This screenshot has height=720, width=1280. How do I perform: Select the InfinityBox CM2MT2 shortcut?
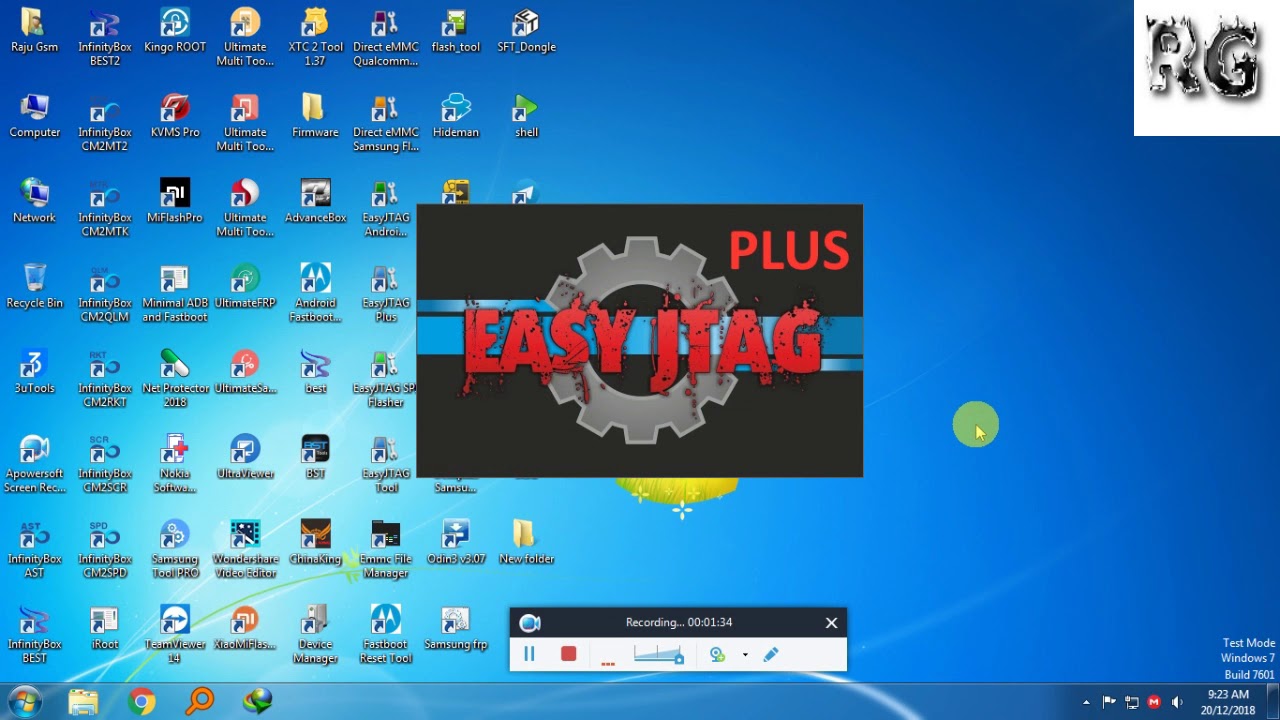(x=105, y=123)
